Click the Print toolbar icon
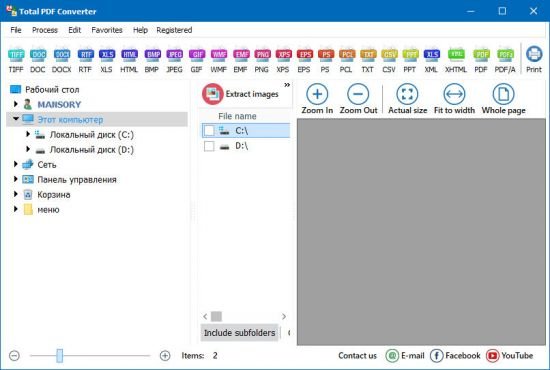The height and width of the screenshot is (370, 550). tap(534, 60)
